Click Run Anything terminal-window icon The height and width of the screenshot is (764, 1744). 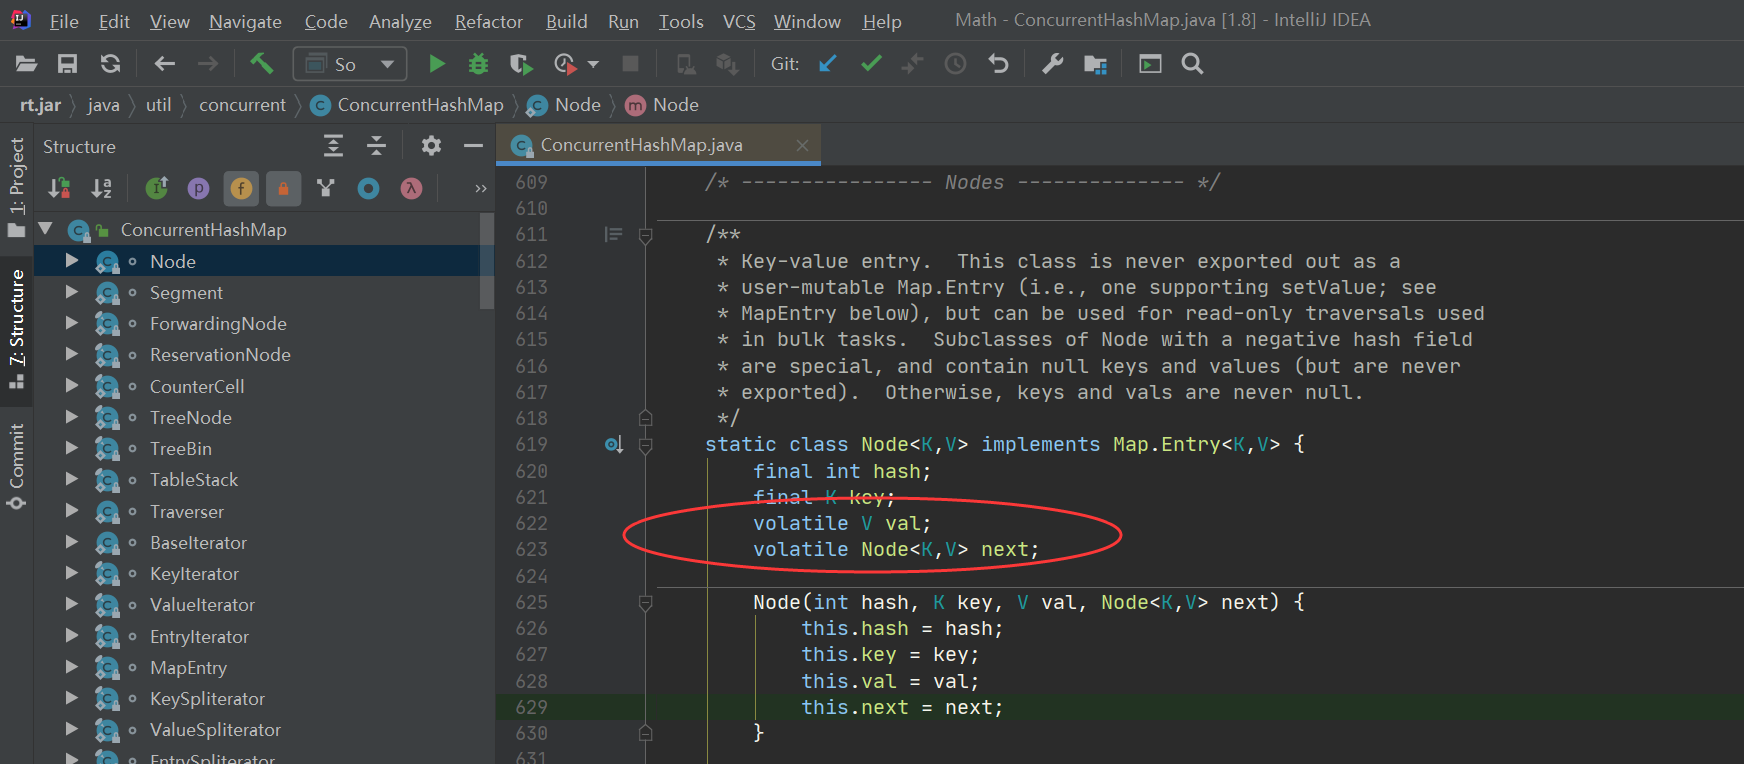[1150, 64]
